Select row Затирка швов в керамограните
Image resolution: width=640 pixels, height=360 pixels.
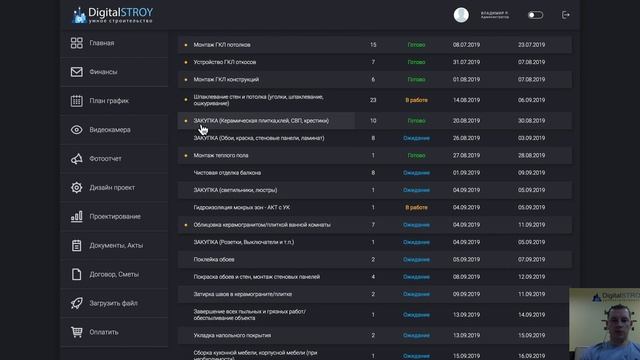click(x=375, y=294)
